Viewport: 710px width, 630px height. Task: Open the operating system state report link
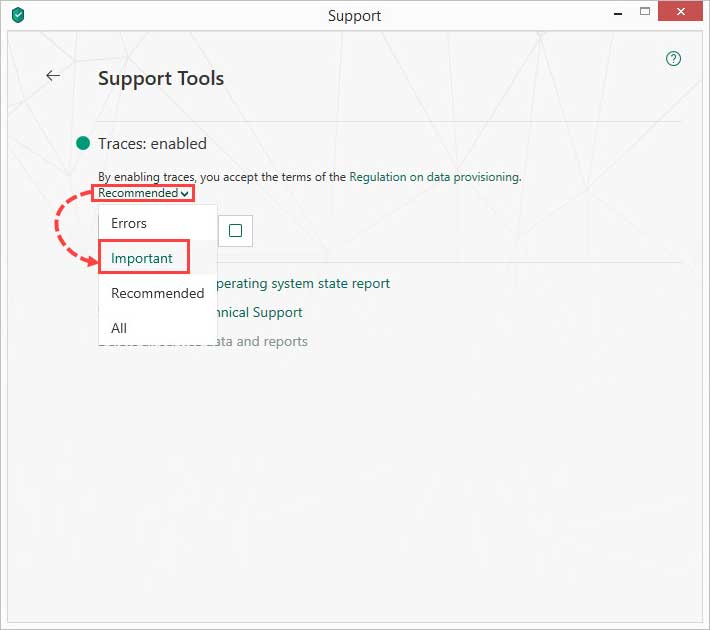(x=303, y=284)
